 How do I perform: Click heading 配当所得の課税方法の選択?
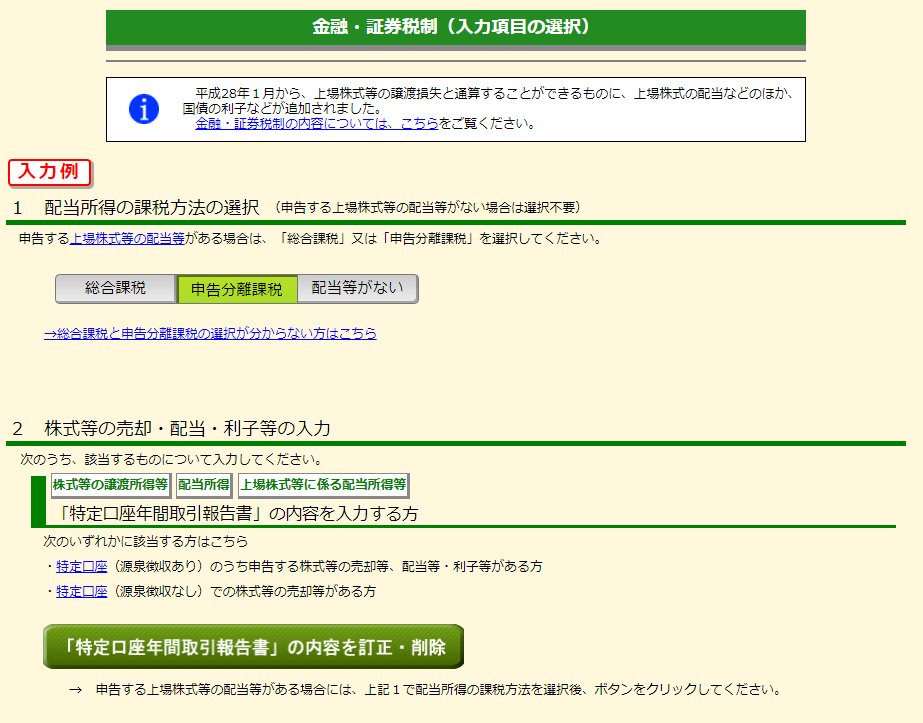tap(151, 207)
